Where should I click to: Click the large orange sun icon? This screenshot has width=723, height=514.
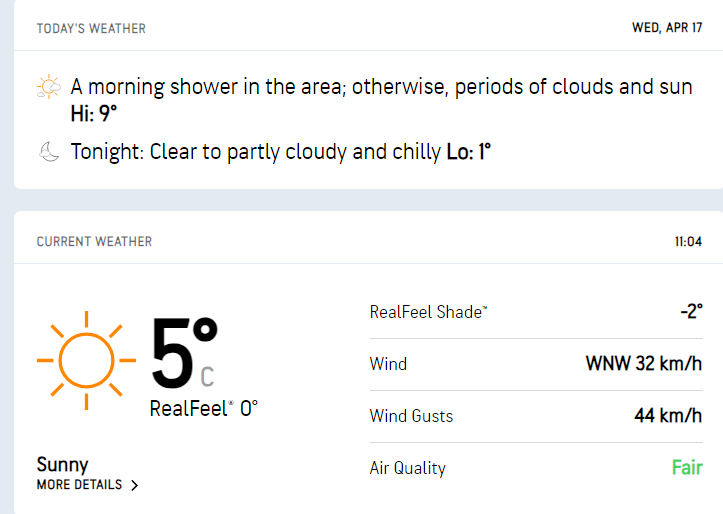click(x=86, y=360)
